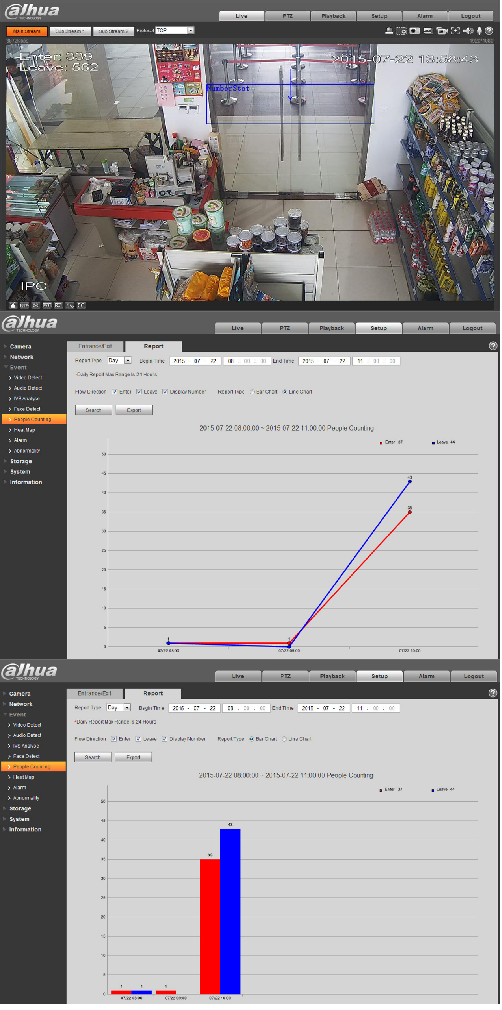
Task: Open Report Type Day dropdown on line chart page
Action: (119, 361)
